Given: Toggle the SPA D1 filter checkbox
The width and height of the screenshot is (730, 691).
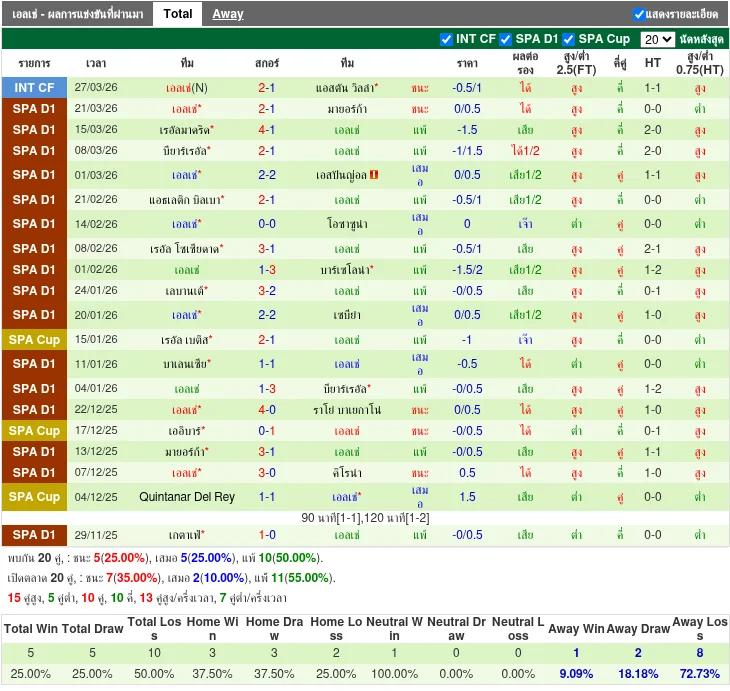Looking at the screenshot, I should [506, 40].
